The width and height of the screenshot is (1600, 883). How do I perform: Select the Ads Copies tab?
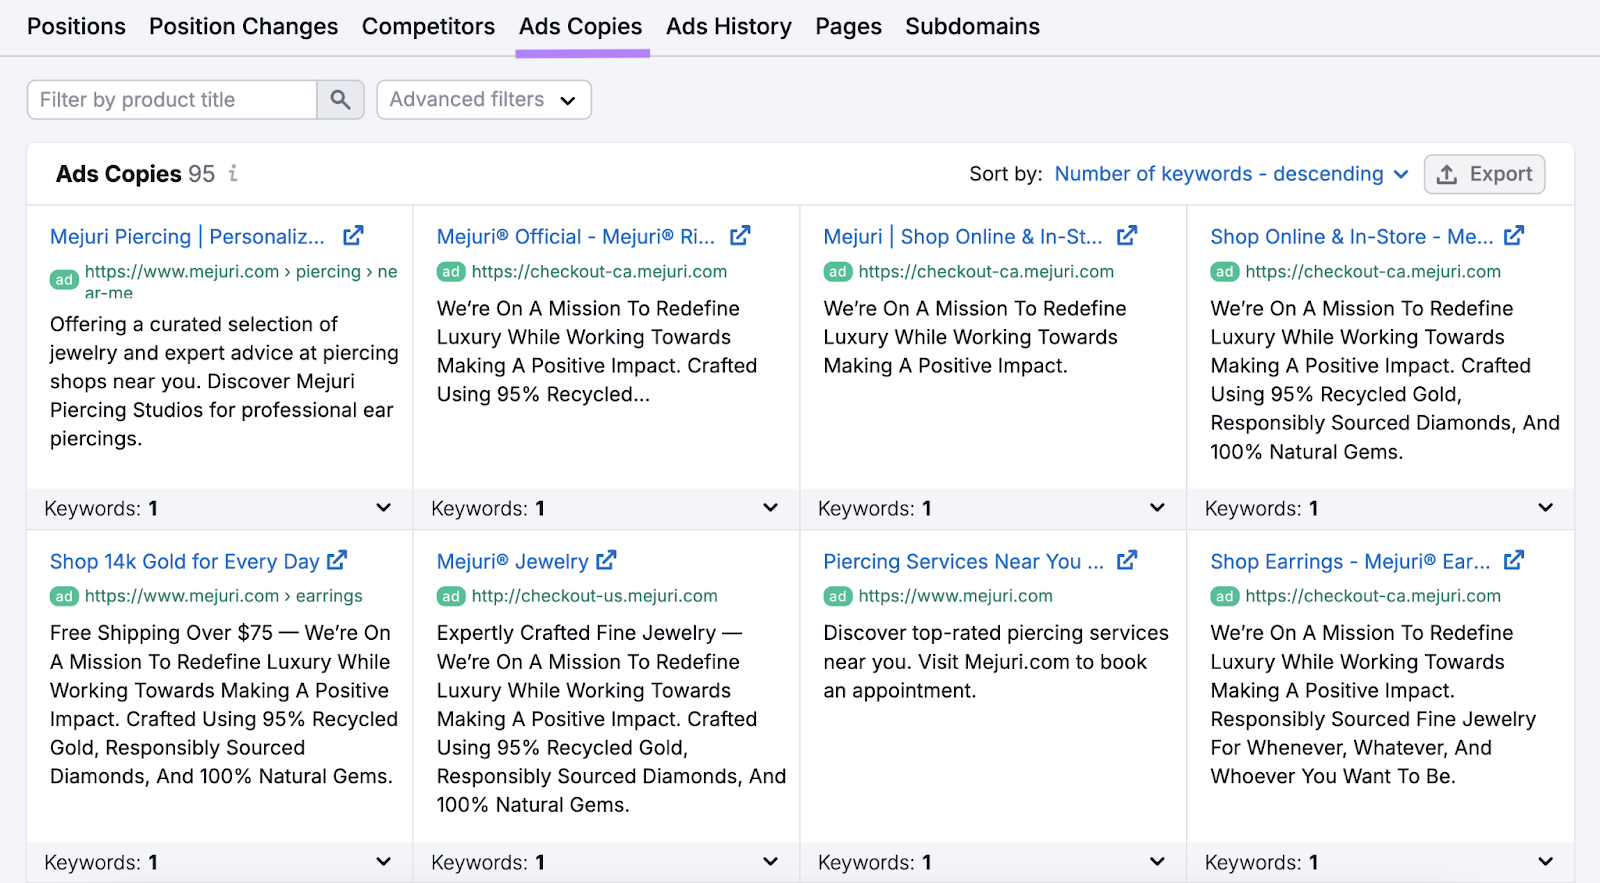tap(580, 27)
